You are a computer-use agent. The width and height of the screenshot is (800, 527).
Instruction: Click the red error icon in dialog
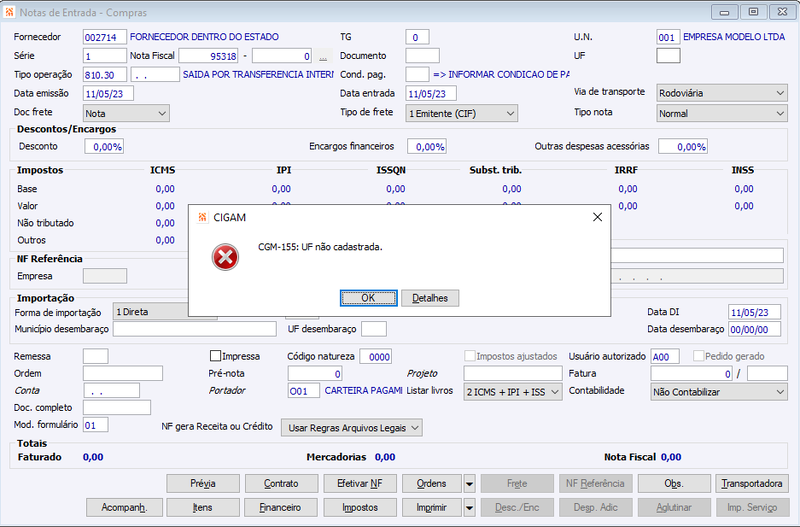coord(225,257)
